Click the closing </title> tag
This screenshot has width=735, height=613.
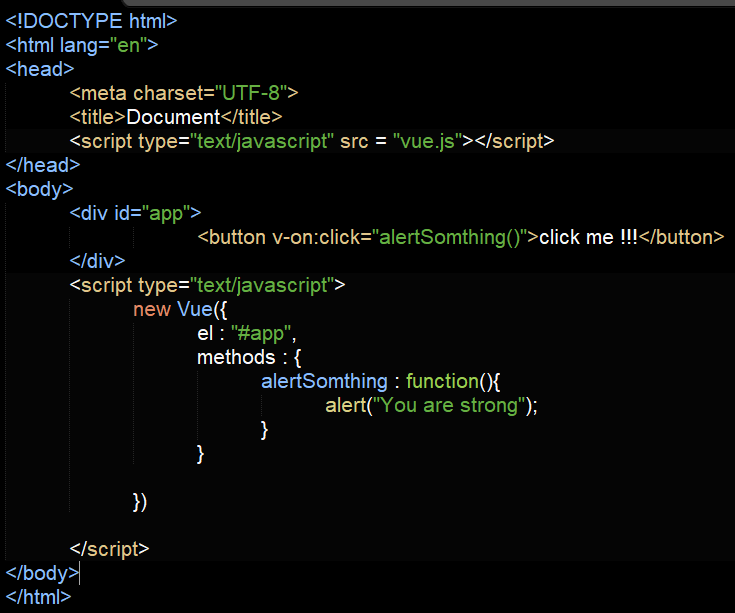251,117
